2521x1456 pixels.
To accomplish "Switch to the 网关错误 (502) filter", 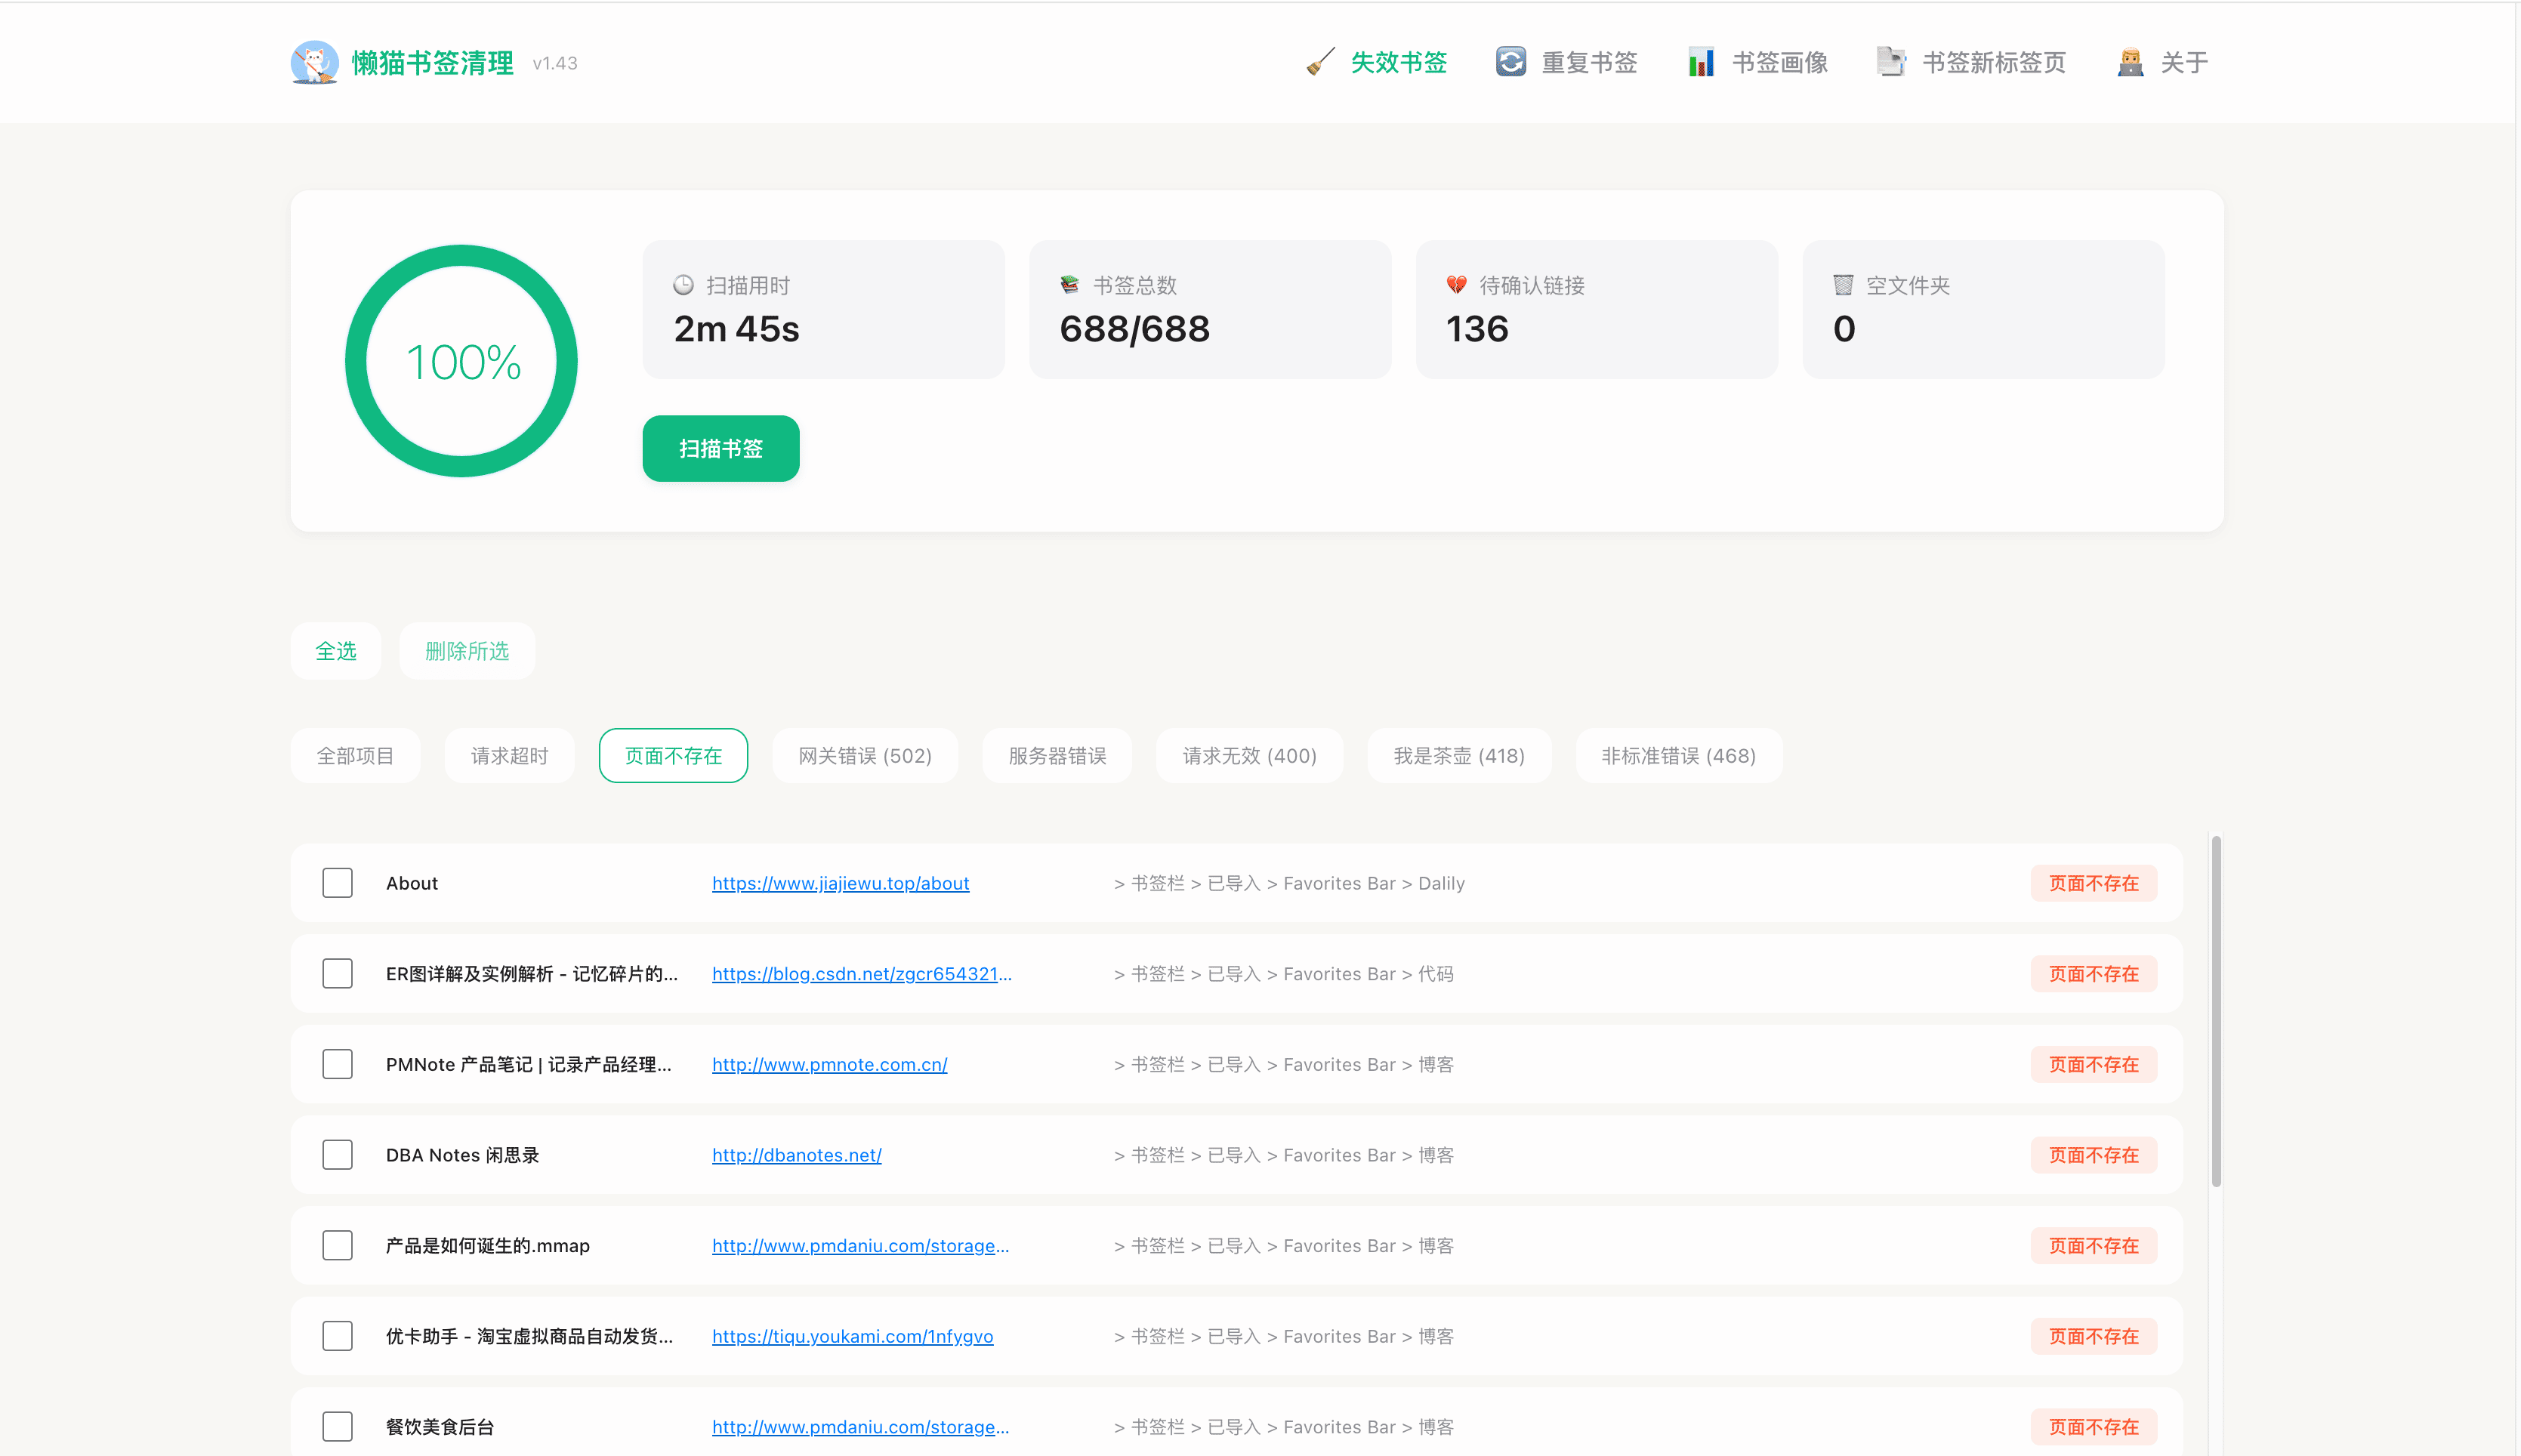I will tap(864, 755).
